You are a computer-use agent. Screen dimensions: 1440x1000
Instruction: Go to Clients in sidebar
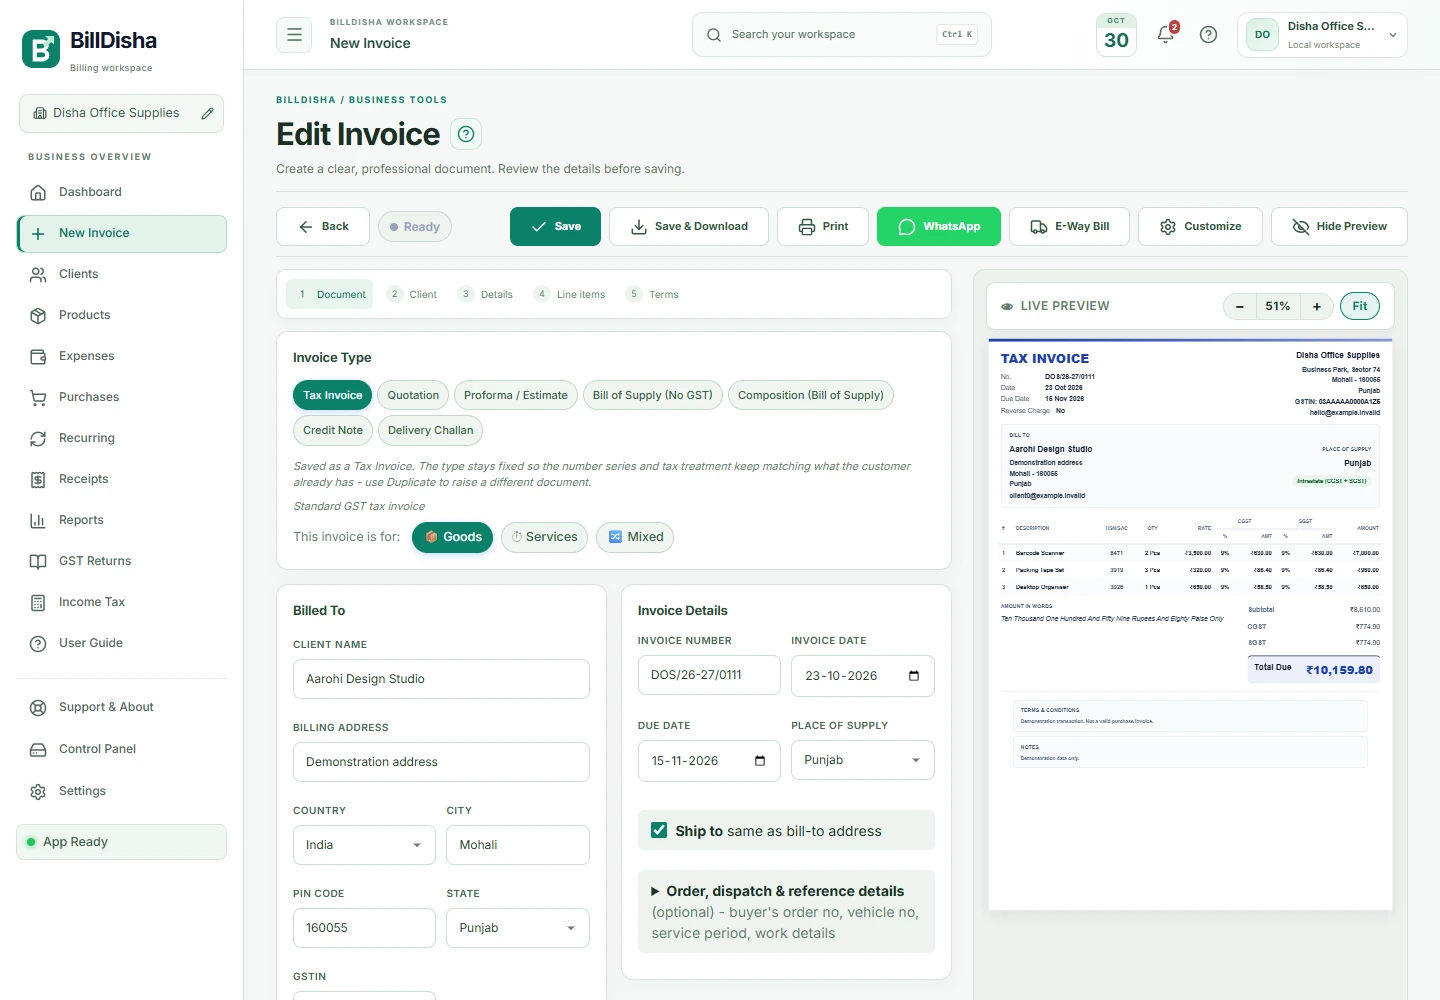(122, 274)
